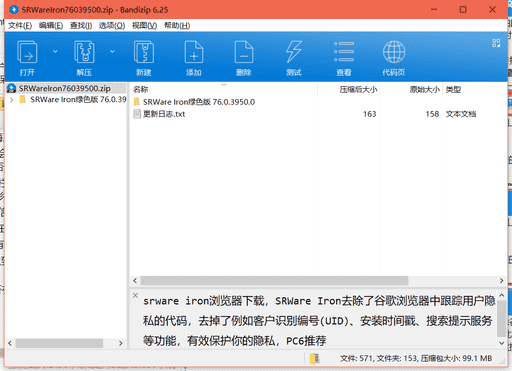
Task: Open the 查找(I) menu
Action: click(x=81, y=26)
